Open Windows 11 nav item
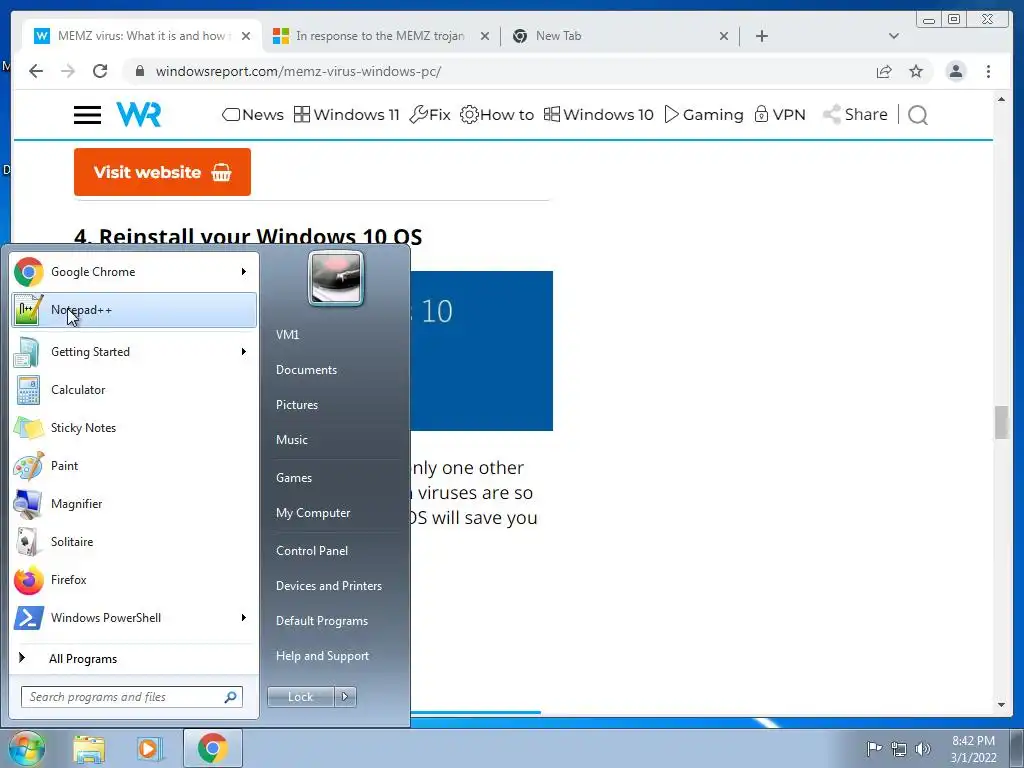This screenshot has width=1024, height=768. [x=346, y=115]
